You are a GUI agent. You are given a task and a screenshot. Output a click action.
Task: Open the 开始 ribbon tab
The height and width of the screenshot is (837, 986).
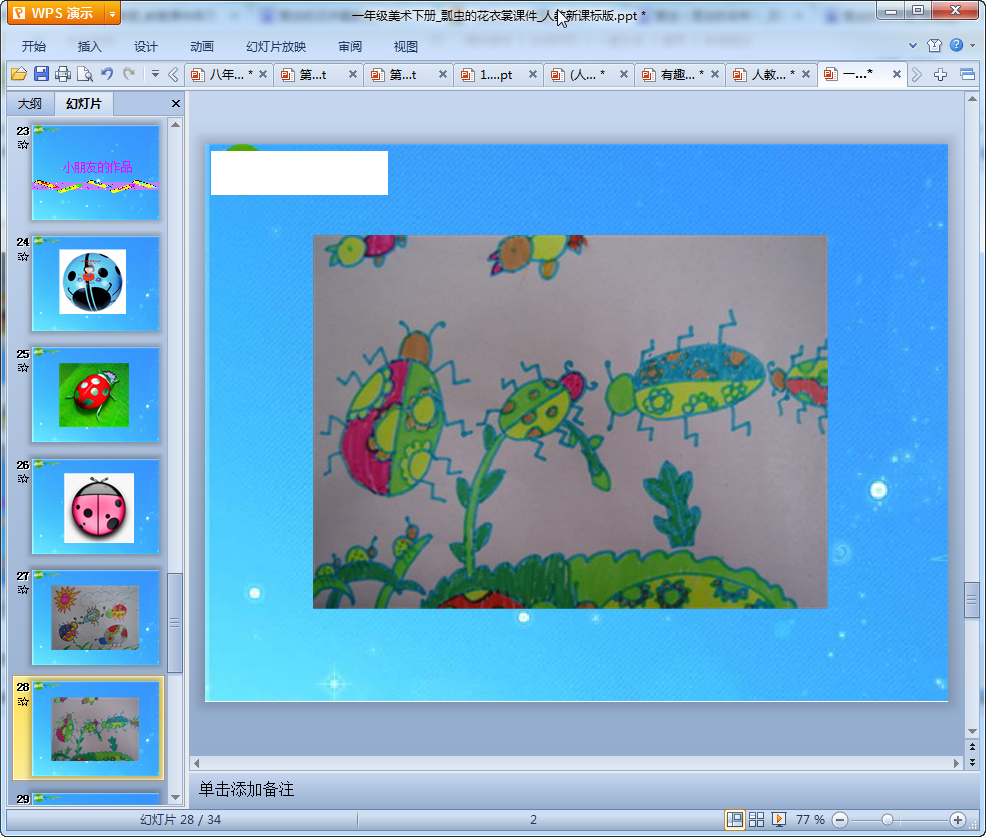[x=33, y=47]
